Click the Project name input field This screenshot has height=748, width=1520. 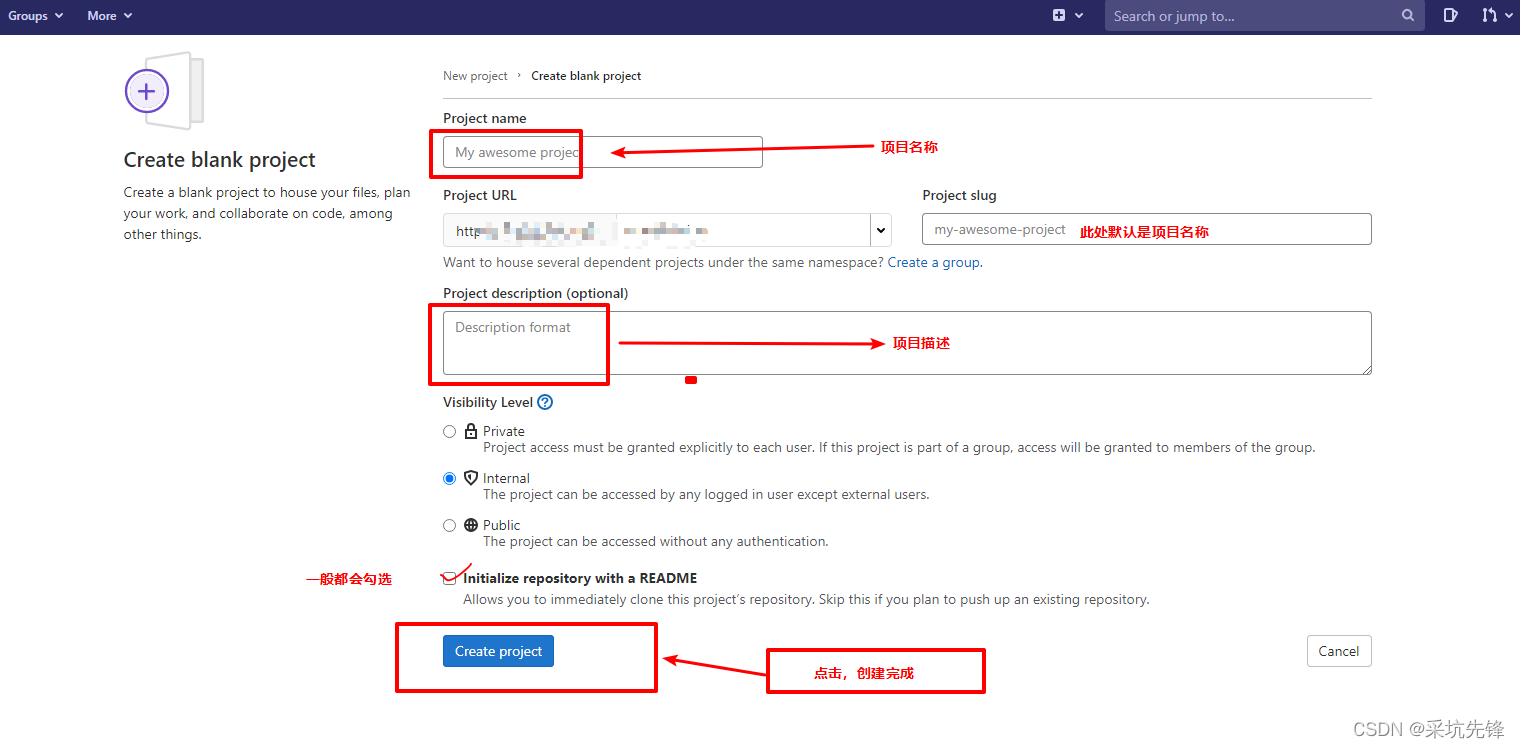pyautogui.click(x=603, y=152)
